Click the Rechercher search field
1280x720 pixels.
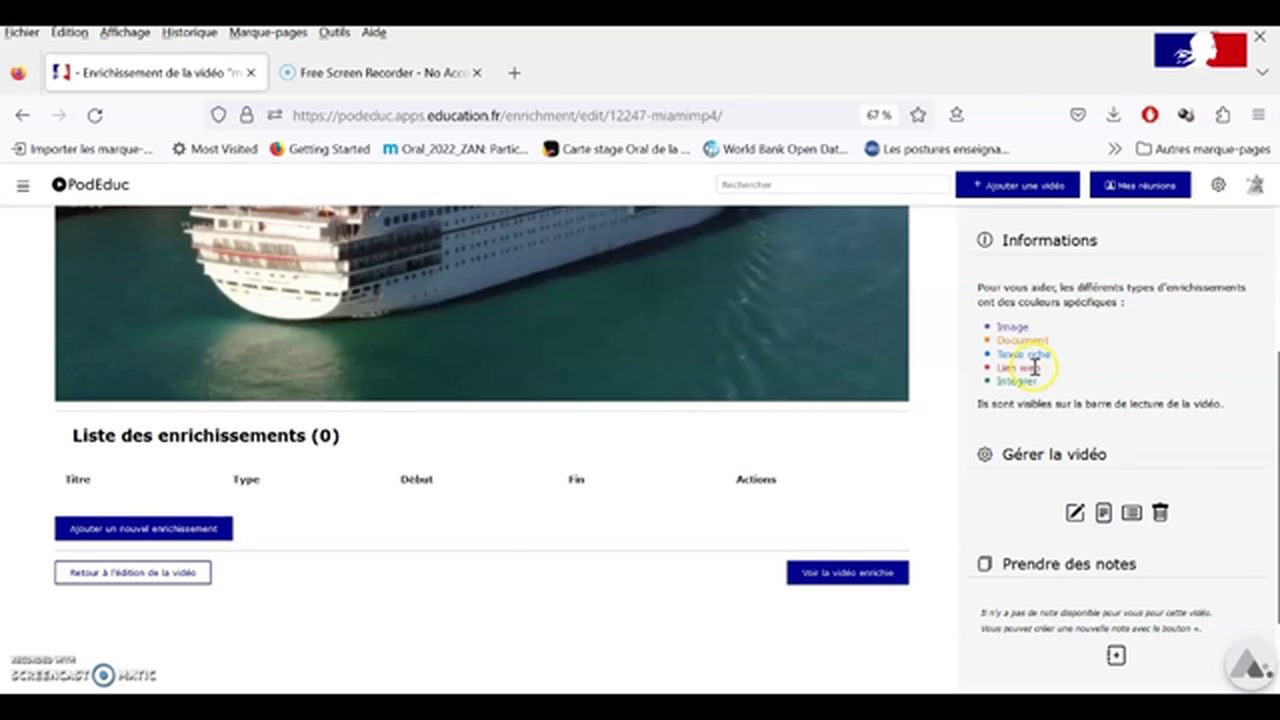click(x=832, y=185)
